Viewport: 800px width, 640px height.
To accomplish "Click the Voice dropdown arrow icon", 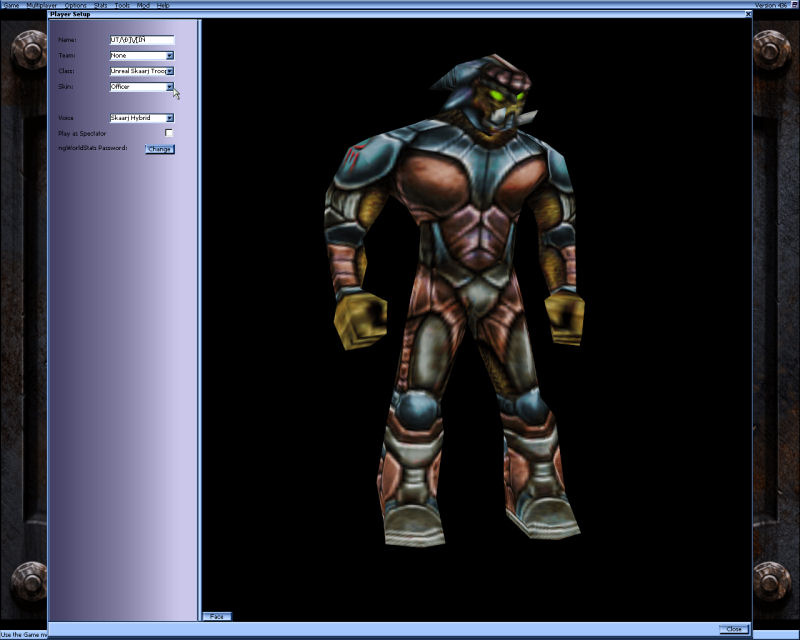I will [168, 118].
